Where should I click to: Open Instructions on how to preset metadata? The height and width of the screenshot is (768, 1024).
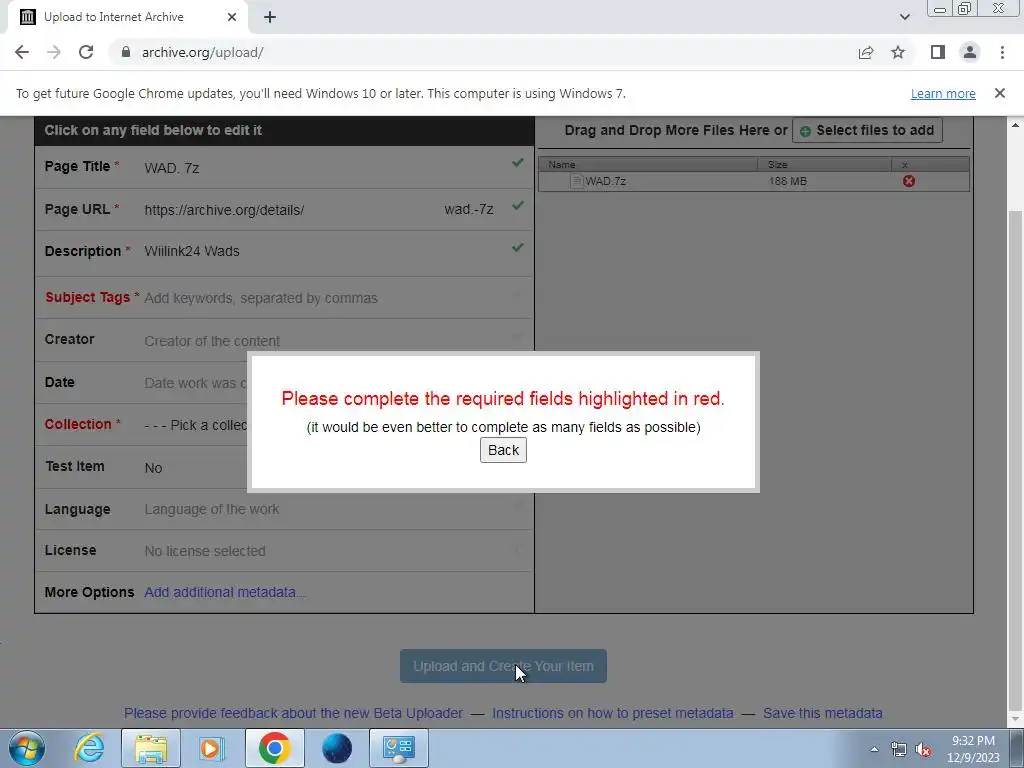(x=613, y=713)
